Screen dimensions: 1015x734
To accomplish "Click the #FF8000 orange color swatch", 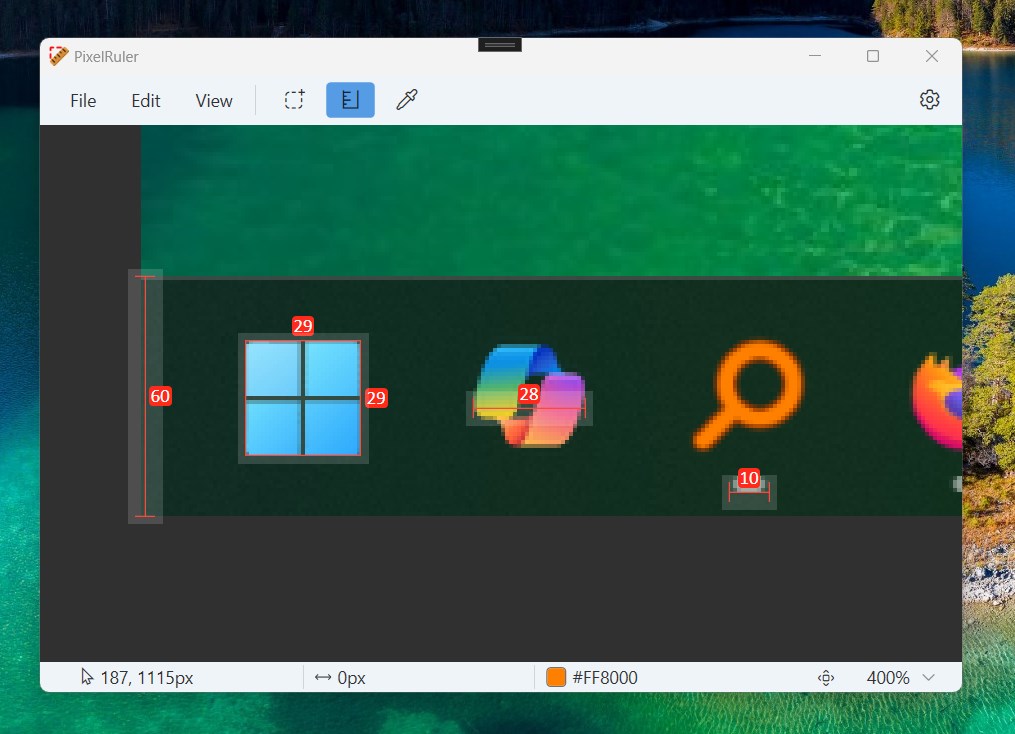I will click(556, 677).
